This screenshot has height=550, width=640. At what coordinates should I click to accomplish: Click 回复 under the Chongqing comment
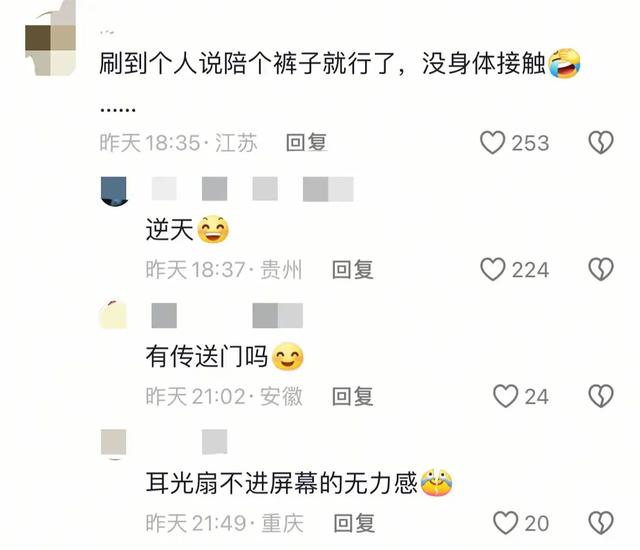354,523
